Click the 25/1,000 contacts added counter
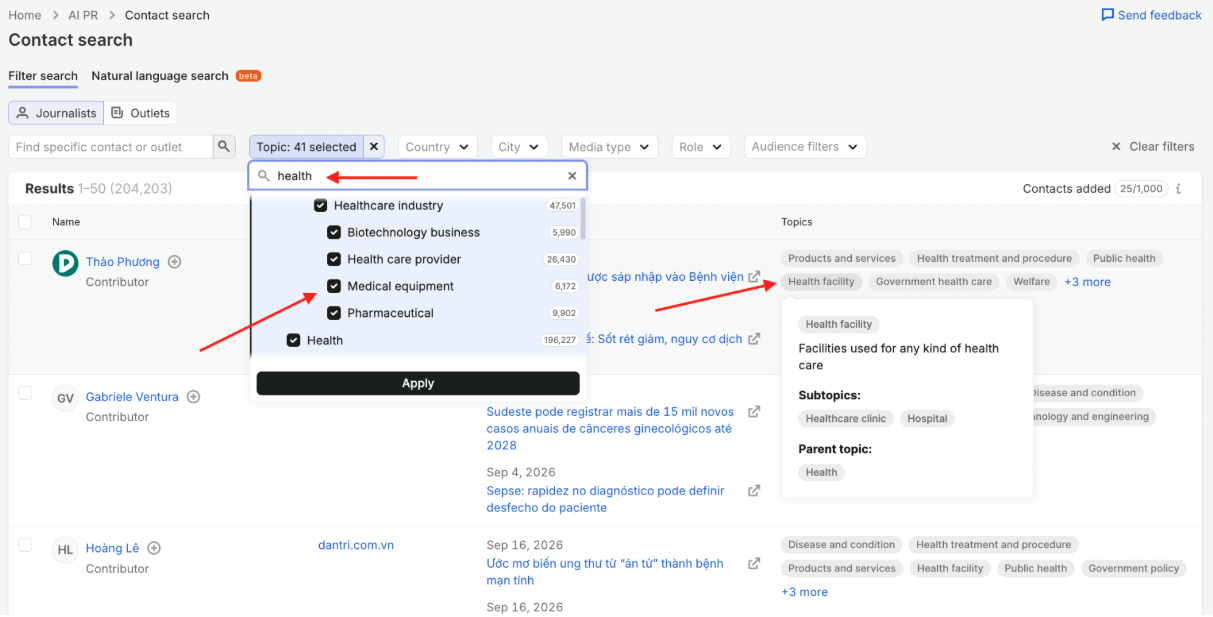1213x617 pixels. point(1143,189)
